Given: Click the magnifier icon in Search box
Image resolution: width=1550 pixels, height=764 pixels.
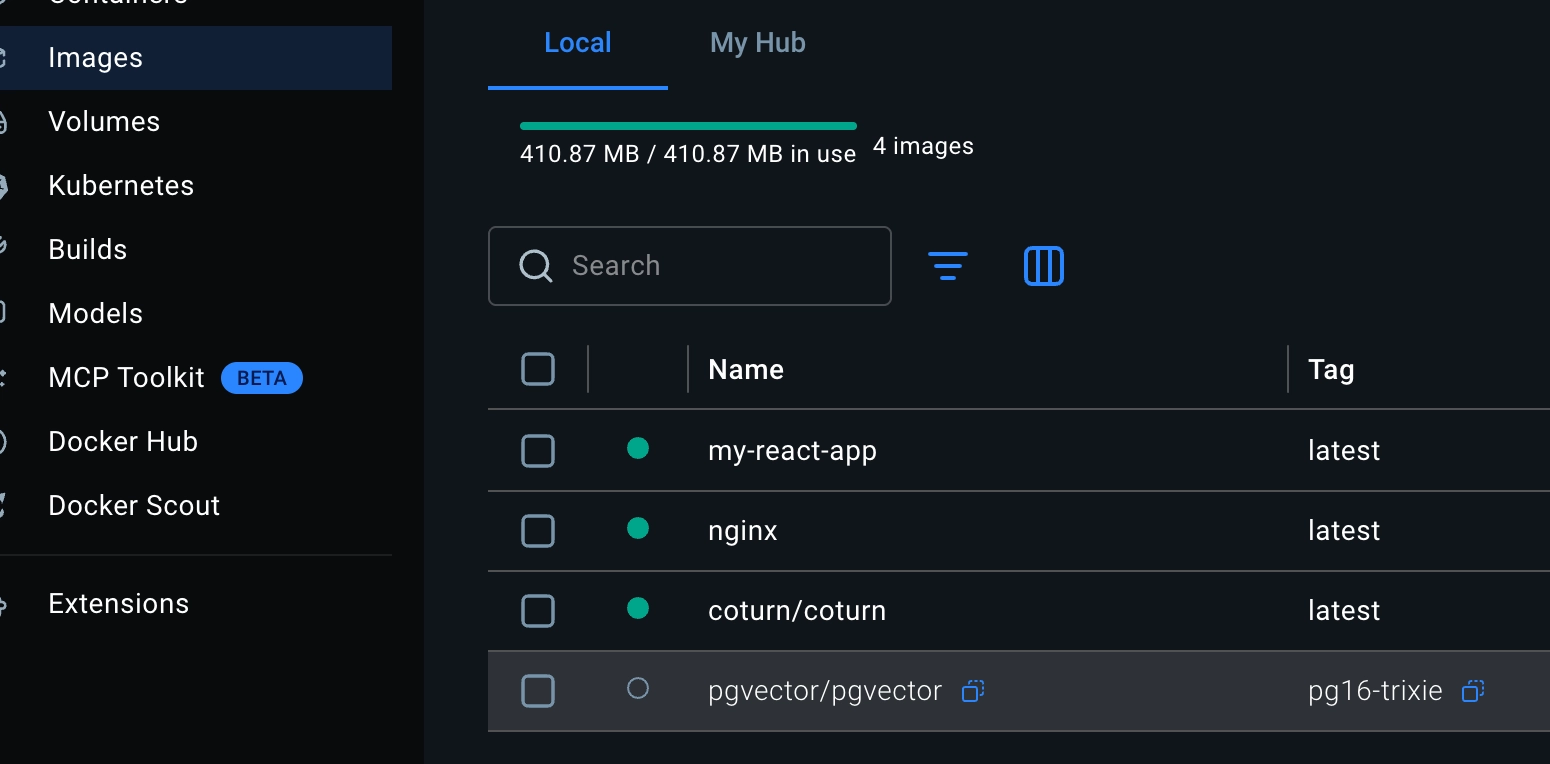Looking at the screenshot, I should [536, 266].
